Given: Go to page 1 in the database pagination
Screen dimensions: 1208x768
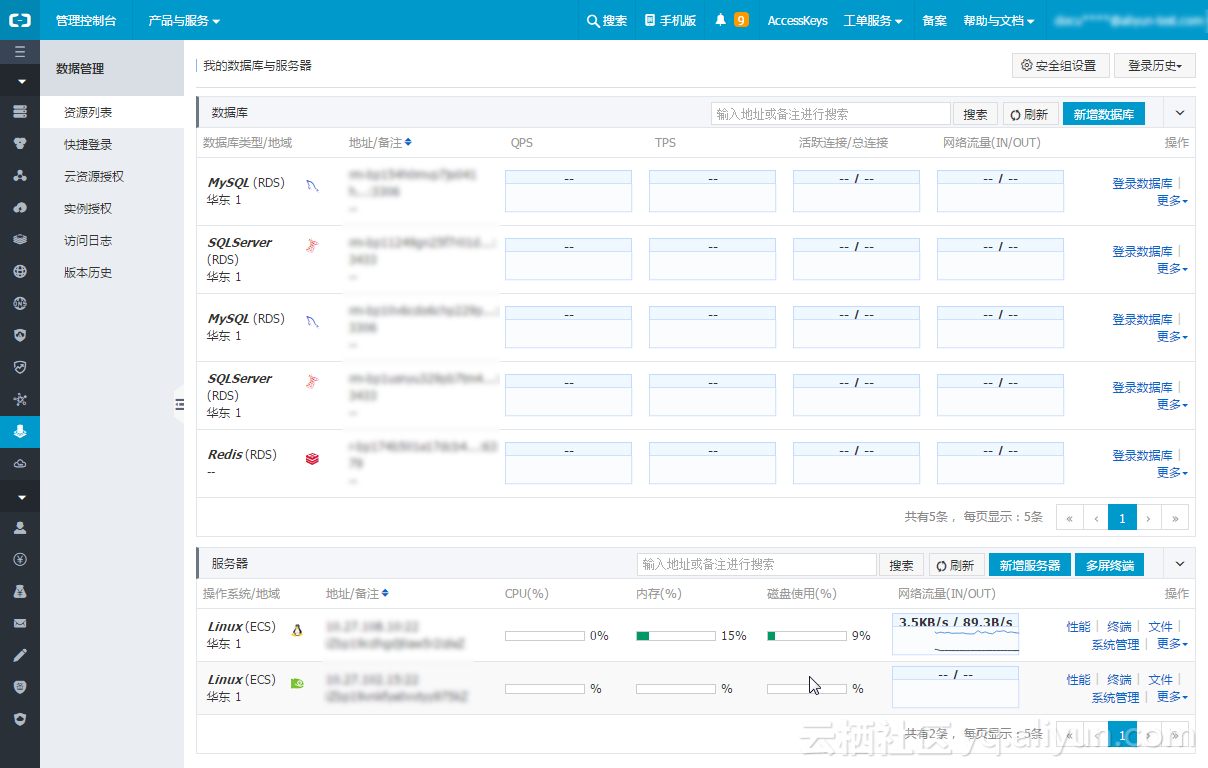Looking at the screenshot, I should click(1122, 517).
